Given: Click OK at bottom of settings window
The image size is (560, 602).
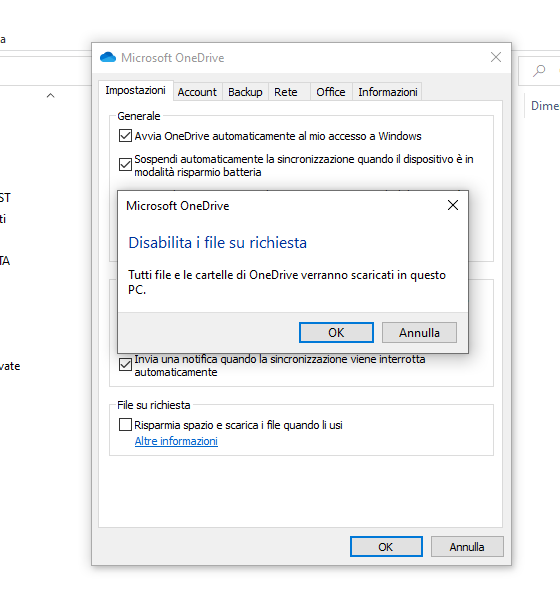Looking at the screenshot, I should point(386,547).
